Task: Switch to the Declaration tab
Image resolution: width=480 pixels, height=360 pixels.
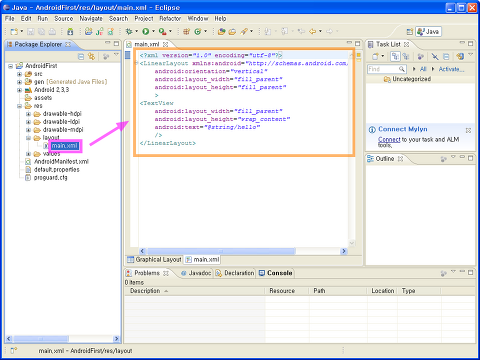Action: (x=235, y=273)
